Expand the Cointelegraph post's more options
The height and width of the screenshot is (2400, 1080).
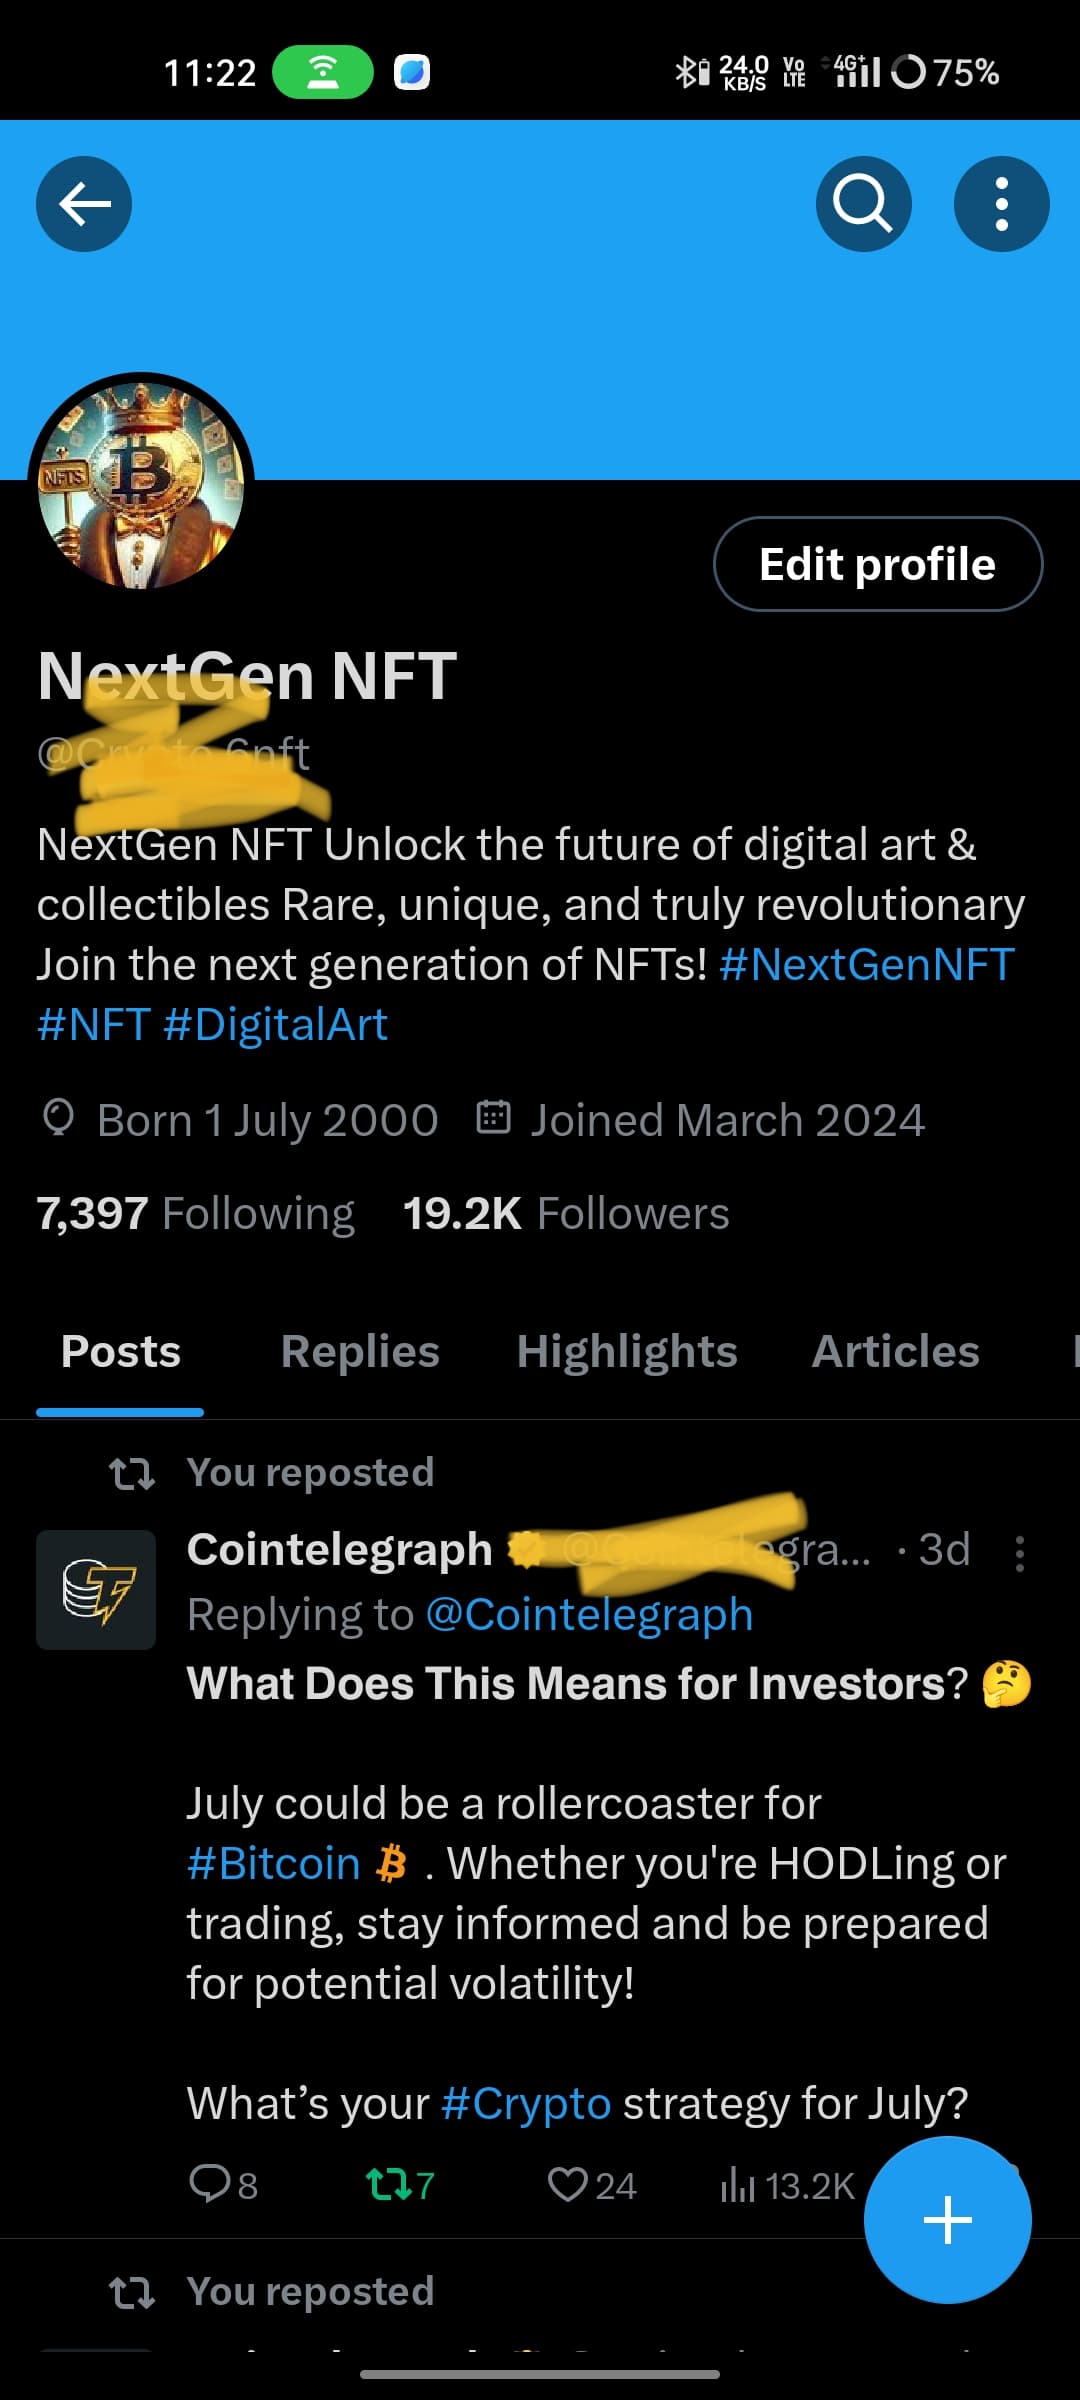[x=1019, y=1553]
